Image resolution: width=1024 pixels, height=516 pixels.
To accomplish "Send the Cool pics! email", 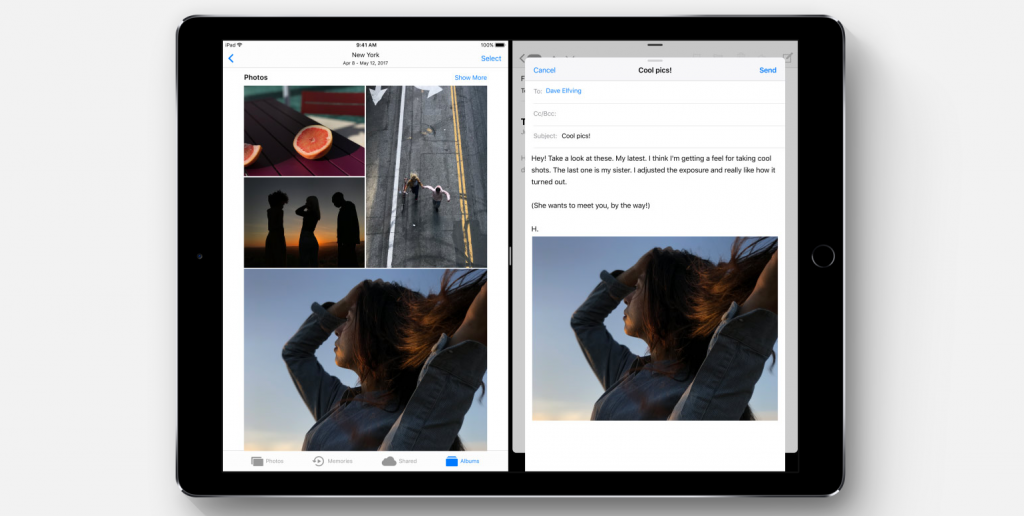I will (767, 71).
